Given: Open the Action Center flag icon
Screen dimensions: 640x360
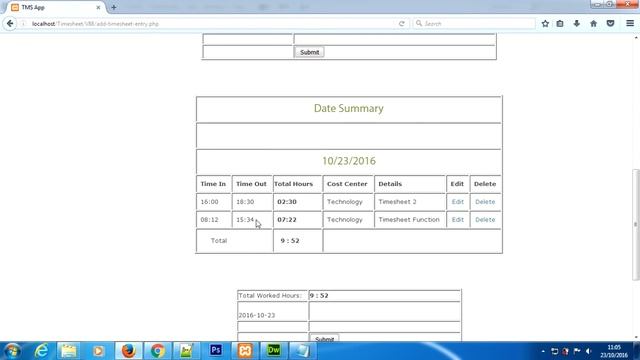Looking at the screenshot, I should [577, 351].
